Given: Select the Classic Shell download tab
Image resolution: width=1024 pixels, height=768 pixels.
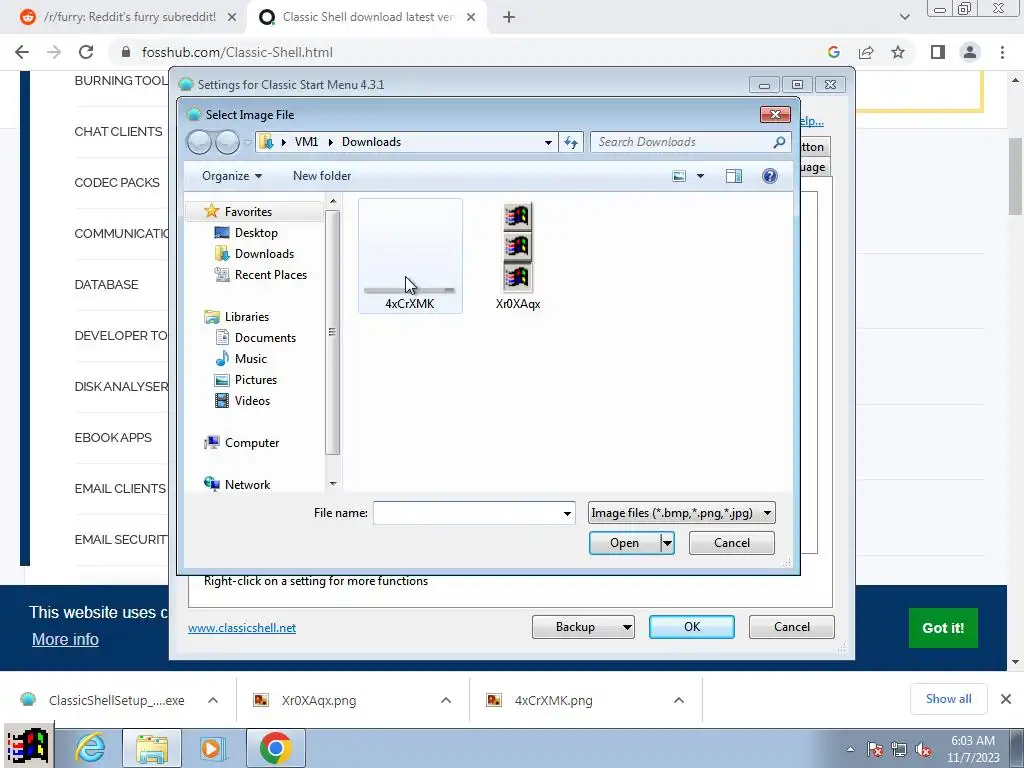Looking at the screenshot, I should 368,17.
